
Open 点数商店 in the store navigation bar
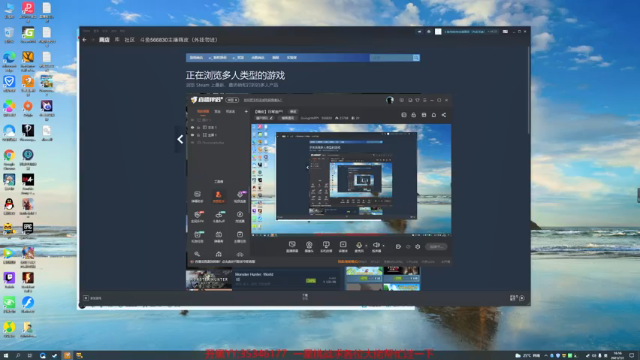pos(258,58)
